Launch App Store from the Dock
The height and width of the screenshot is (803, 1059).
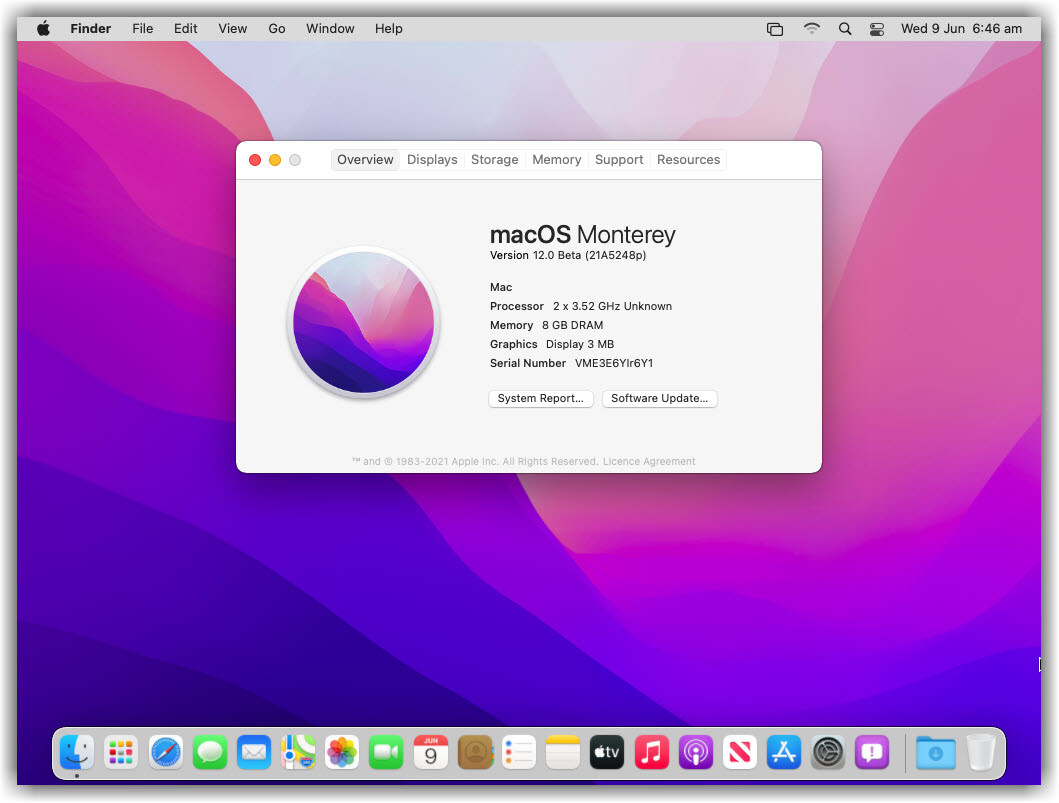tap(784, 752)
